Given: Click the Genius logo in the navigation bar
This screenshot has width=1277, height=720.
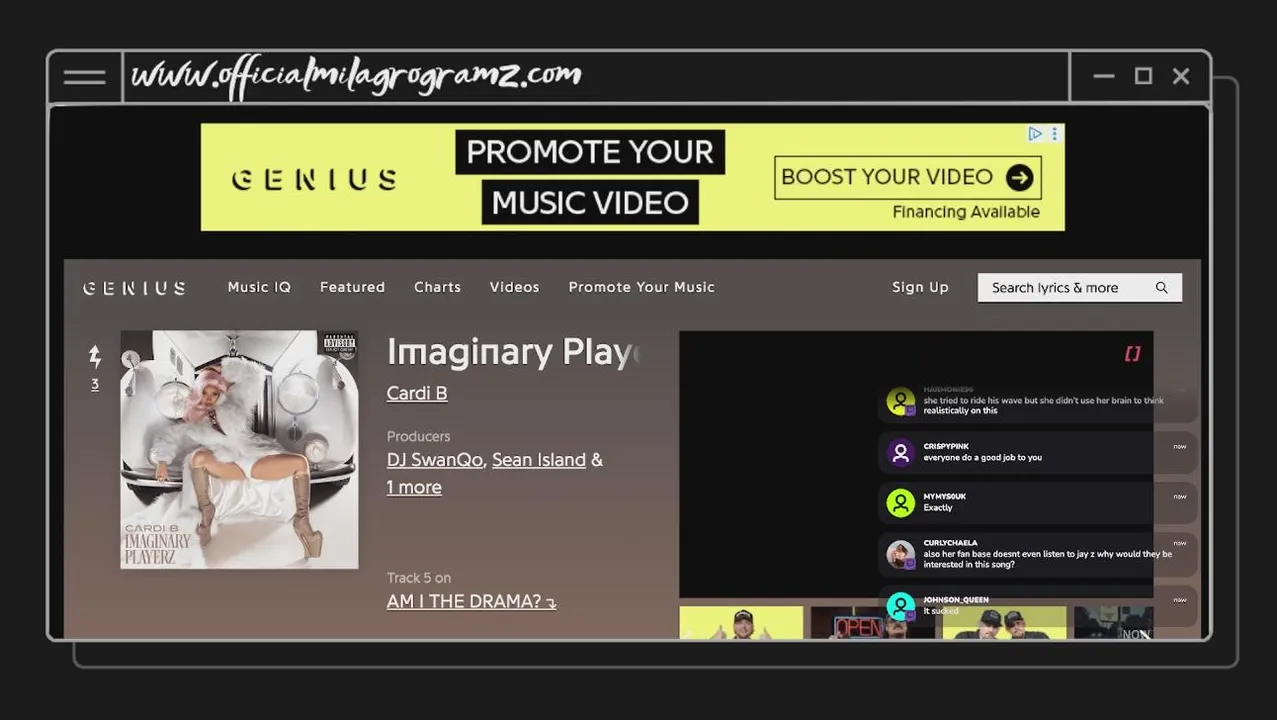Looking at the screenshot, I should [x=134, y=288].
